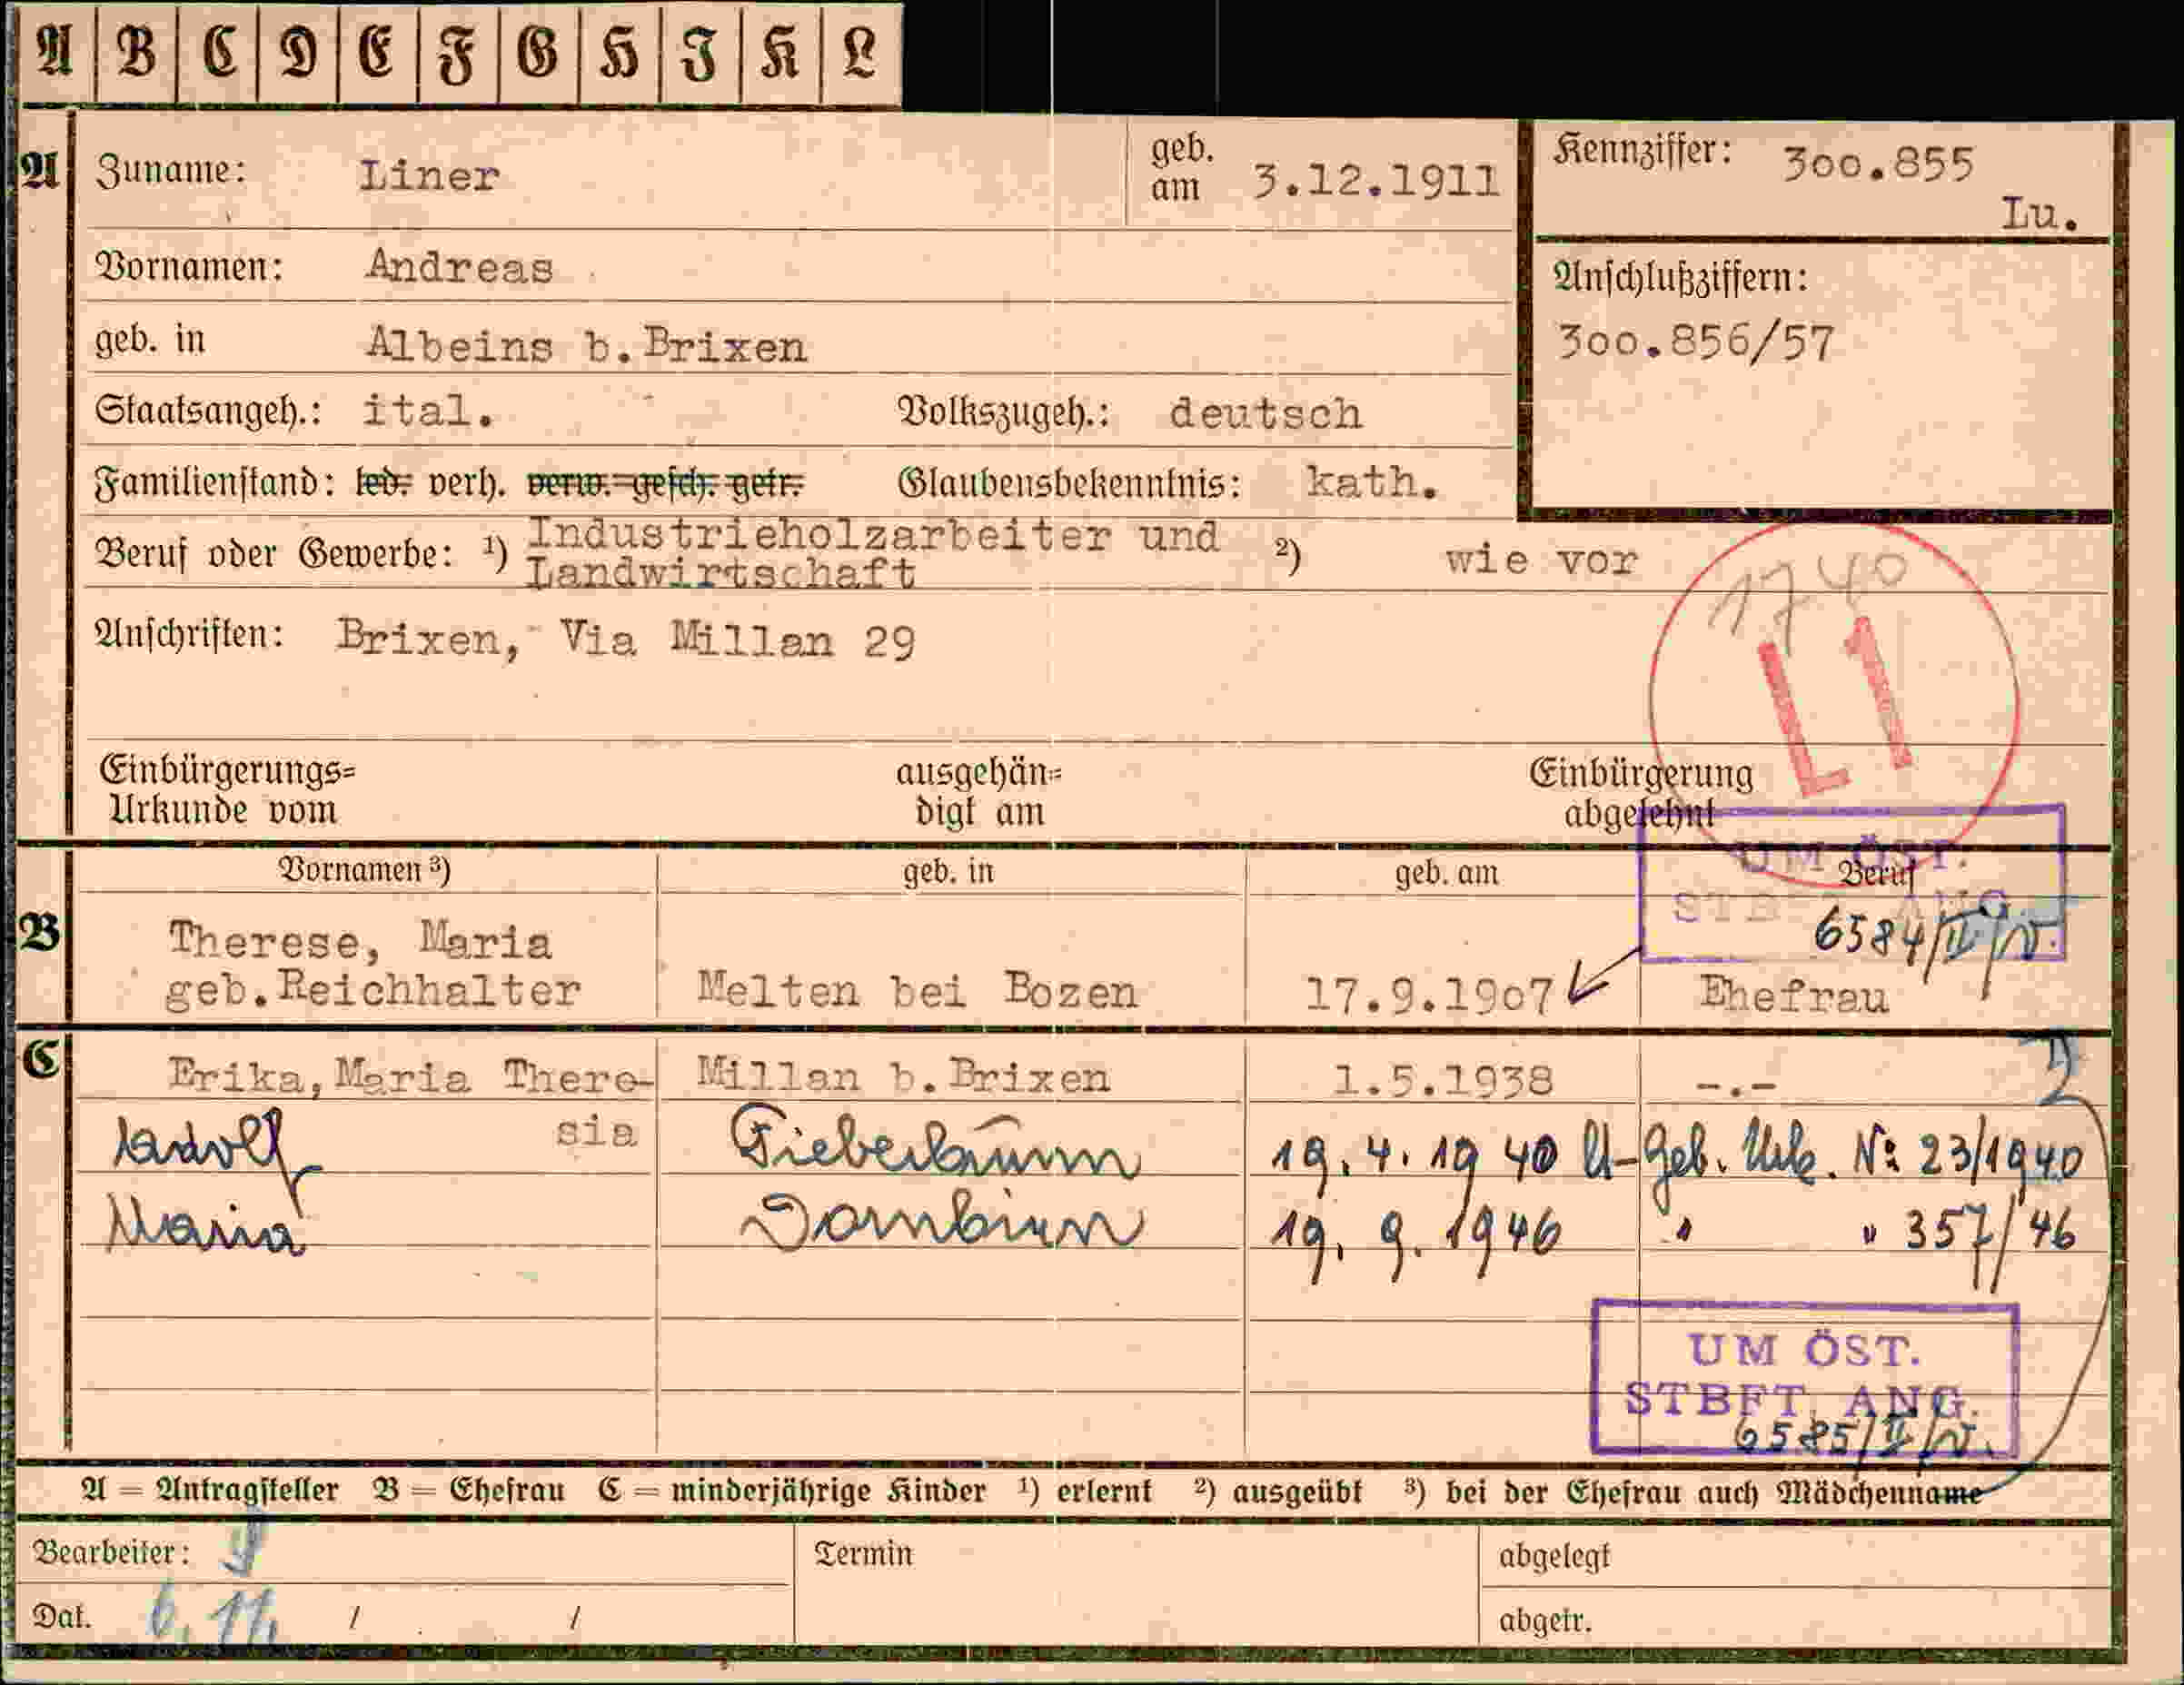The width and height of the screenshot is (2184, 1685).
Task: Click the 'abgelegt' field
Action: (1794, 1556)
